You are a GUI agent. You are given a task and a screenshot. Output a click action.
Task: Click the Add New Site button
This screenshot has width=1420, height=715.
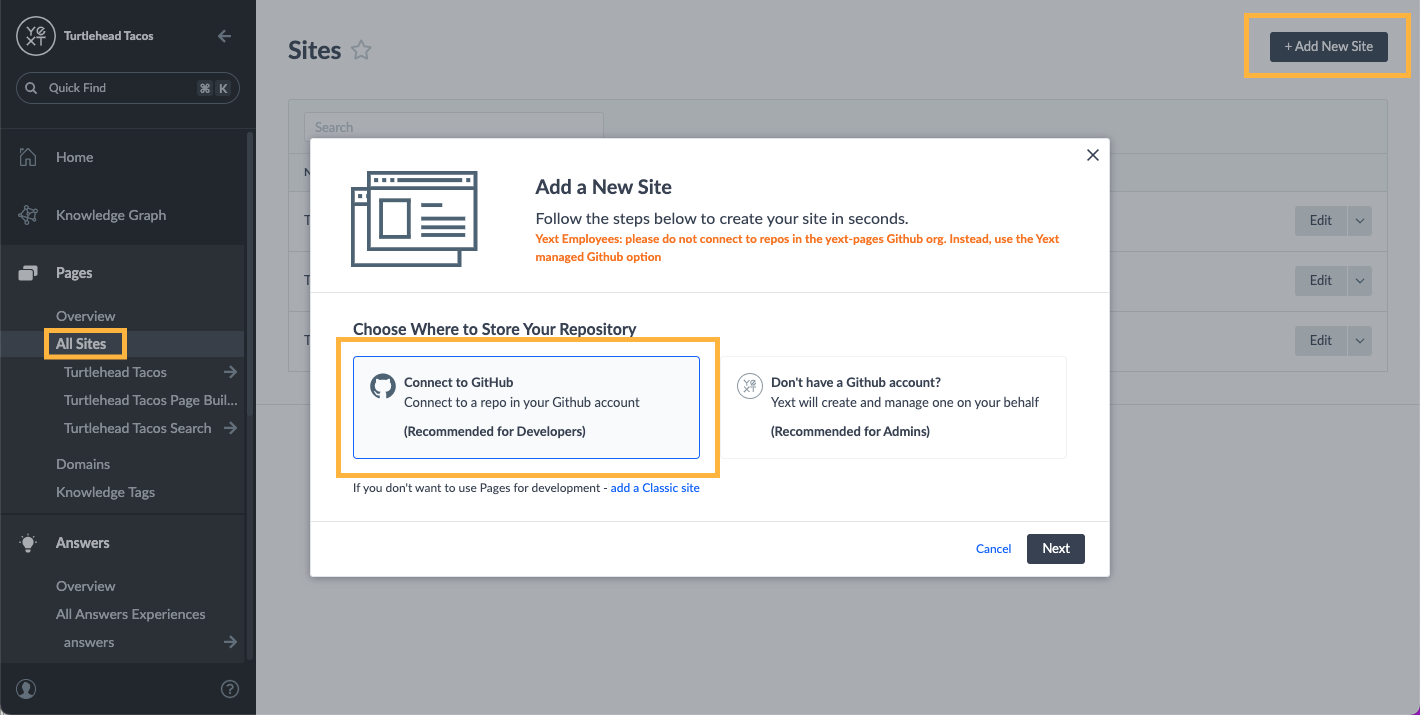point(1328,46)
